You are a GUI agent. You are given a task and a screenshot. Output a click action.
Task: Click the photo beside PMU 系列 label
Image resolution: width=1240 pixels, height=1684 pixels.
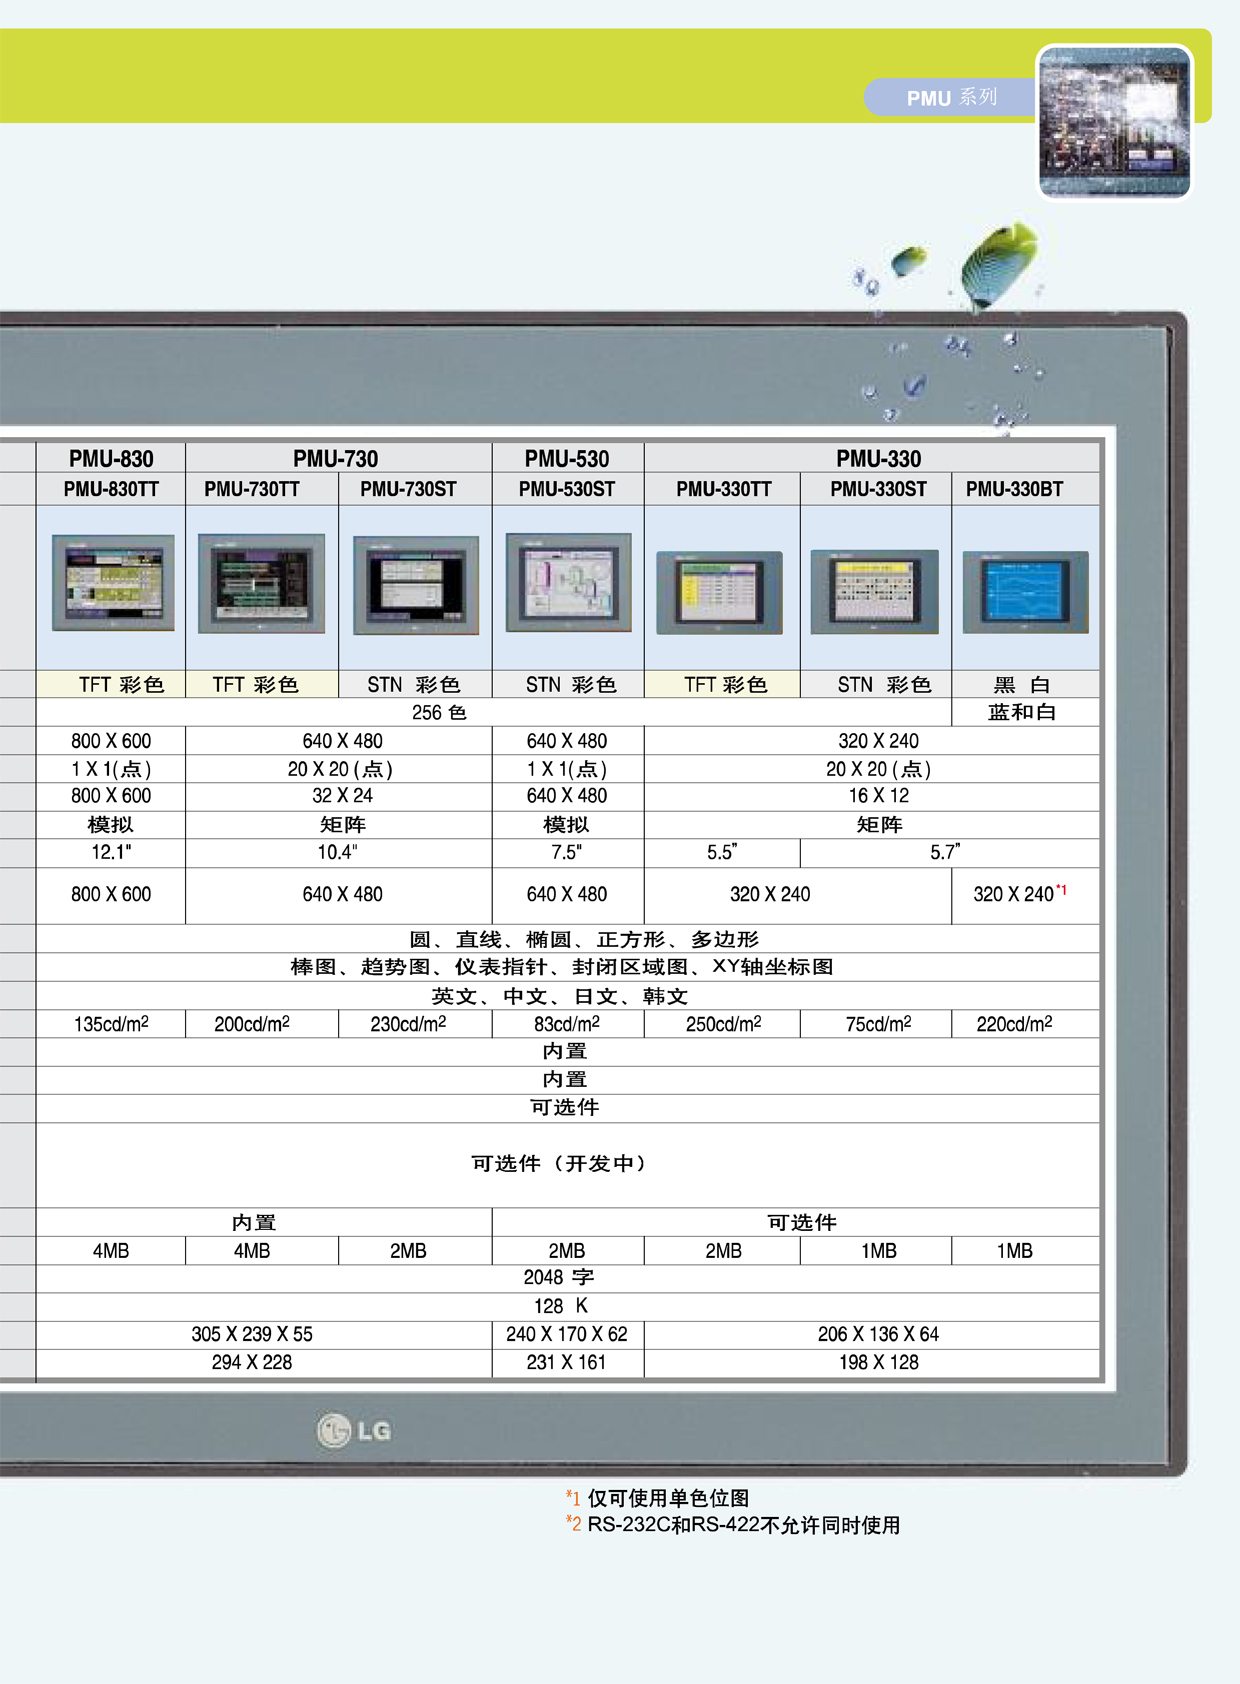coord(1115,122)
